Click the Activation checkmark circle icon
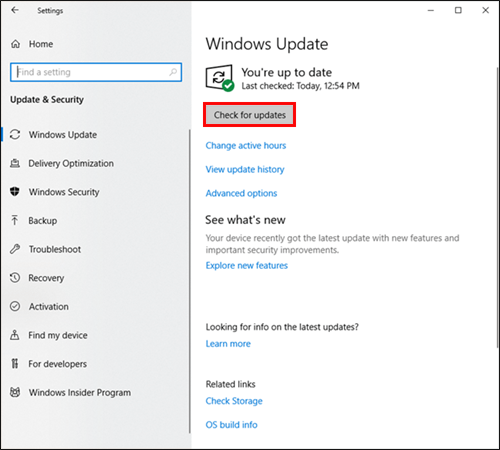The image size is (500, 450). [x=15, y=306]
